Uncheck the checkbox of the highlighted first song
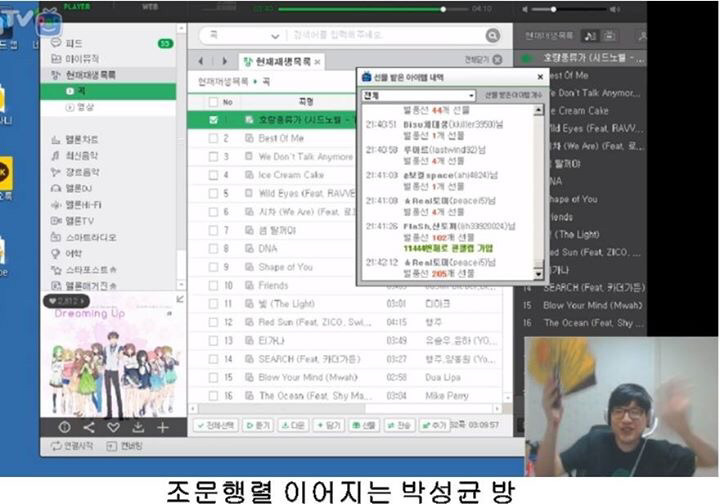Image resolution: width=720 pixels, height=504 pixels. pyautogui.click(x=213, y=120)
